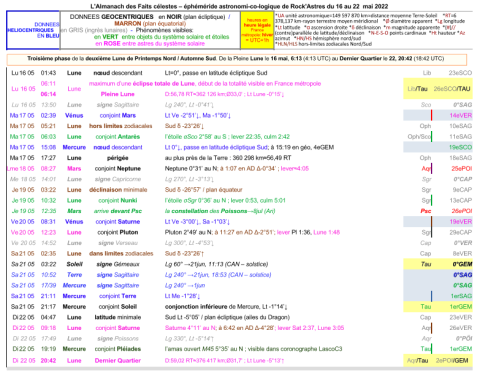This screenshot has height=371, width=480.
Task: Click the yellow legal-time box in header
Action: pyautogui.click(x=257, y=30)
